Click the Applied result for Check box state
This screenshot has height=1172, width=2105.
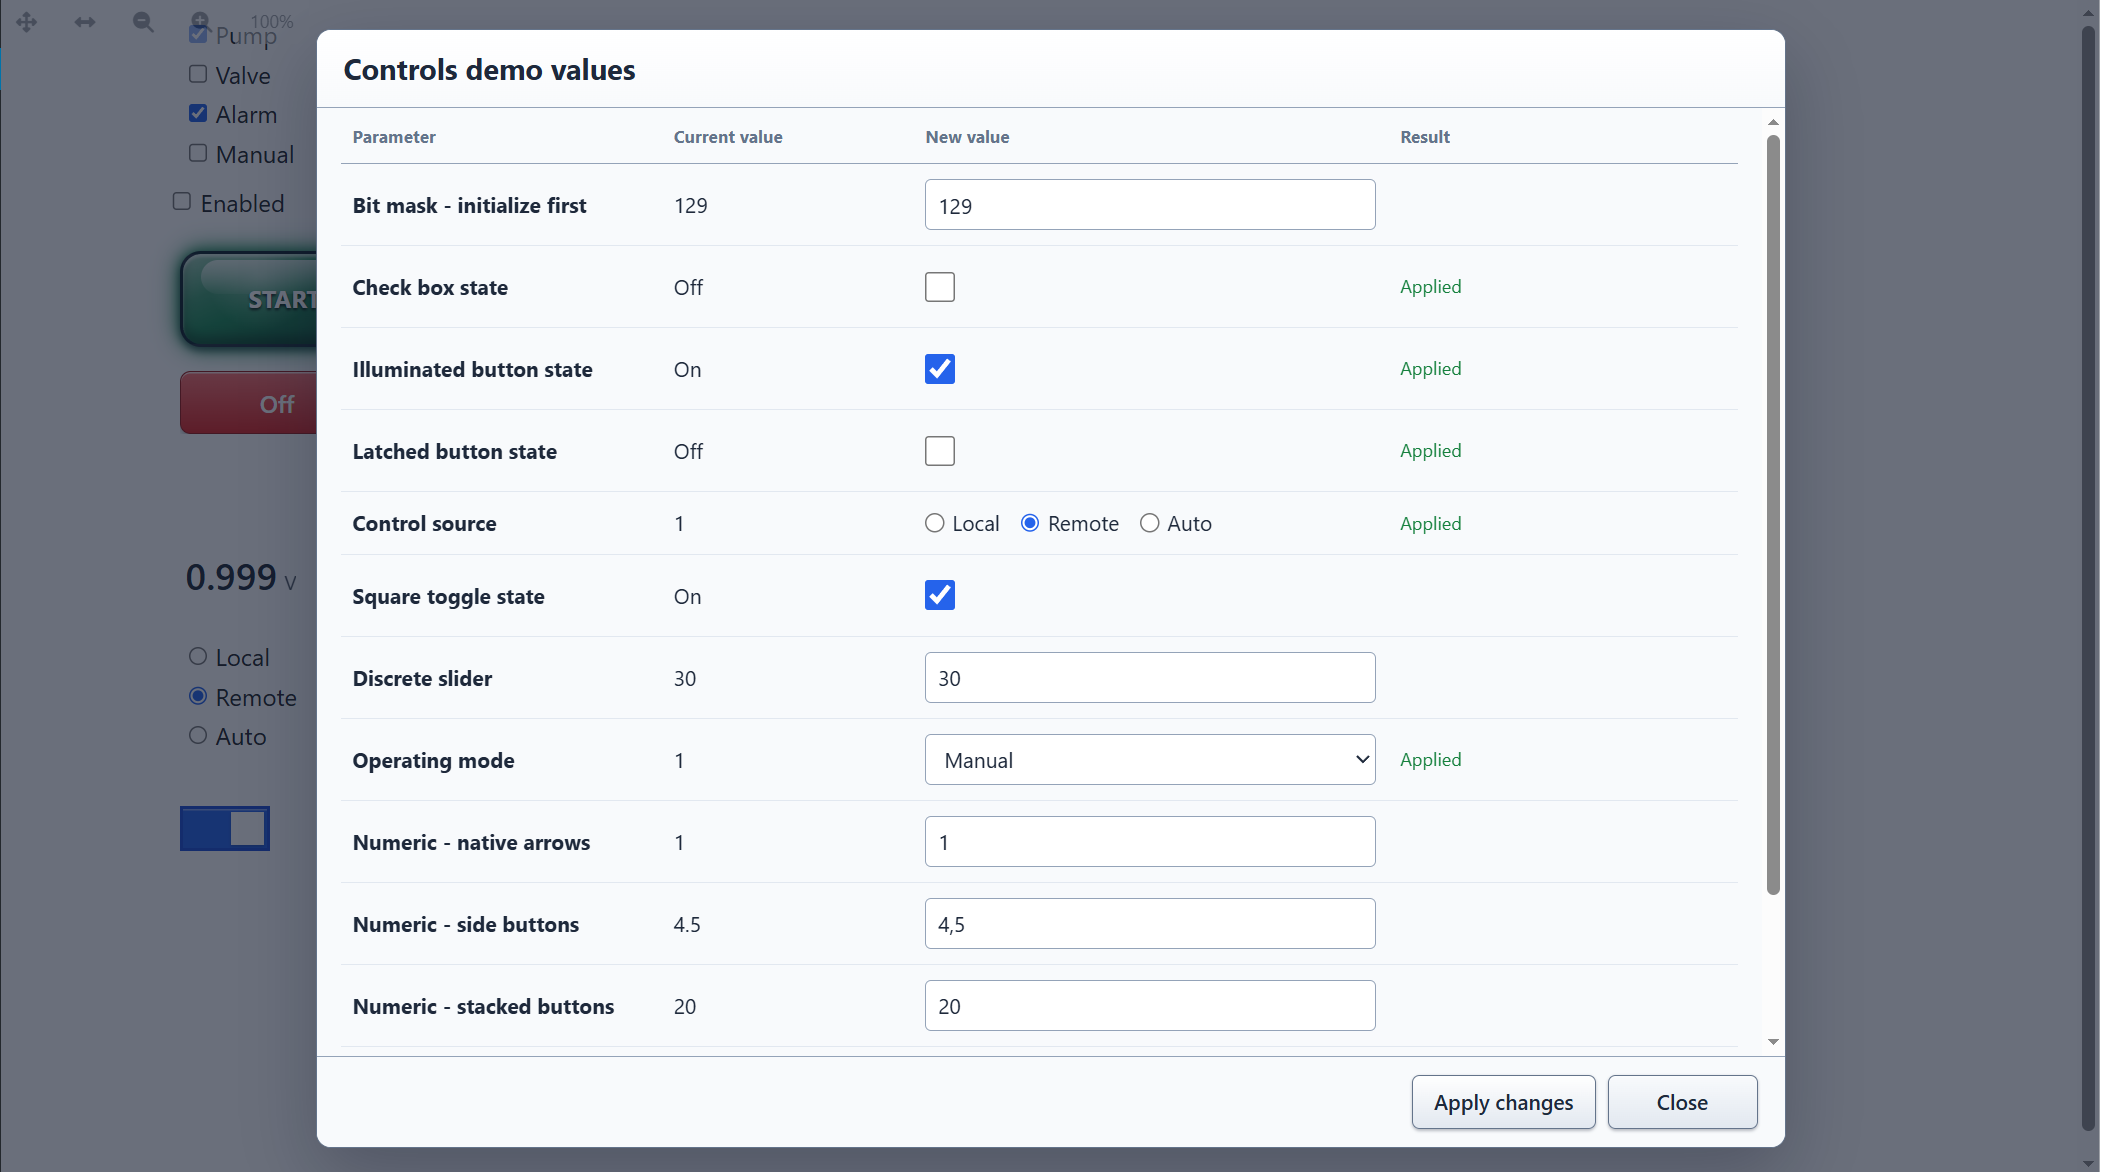click(x=1430, y=287)
